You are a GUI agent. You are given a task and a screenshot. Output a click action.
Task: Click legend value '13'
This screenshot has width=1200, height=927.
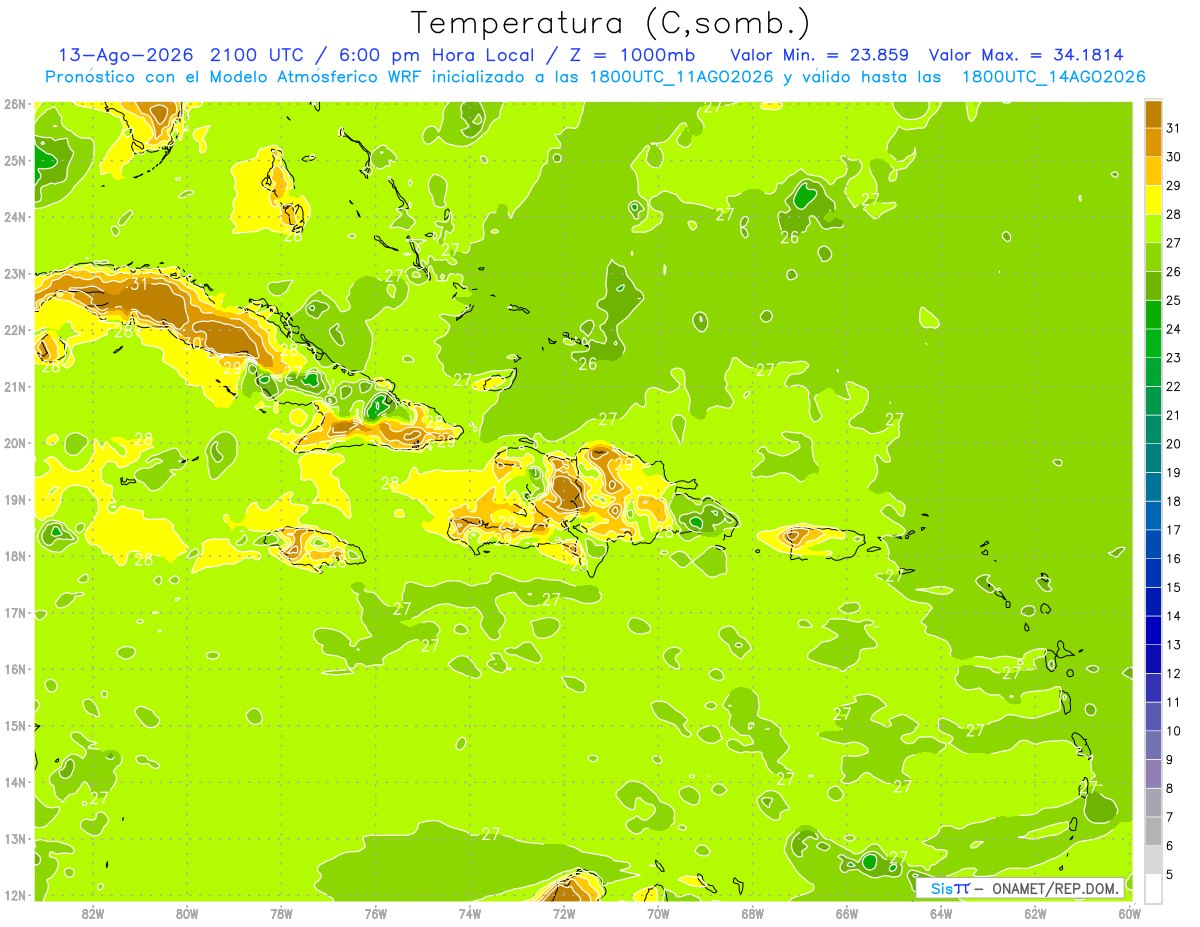(x=1174, y=645)
